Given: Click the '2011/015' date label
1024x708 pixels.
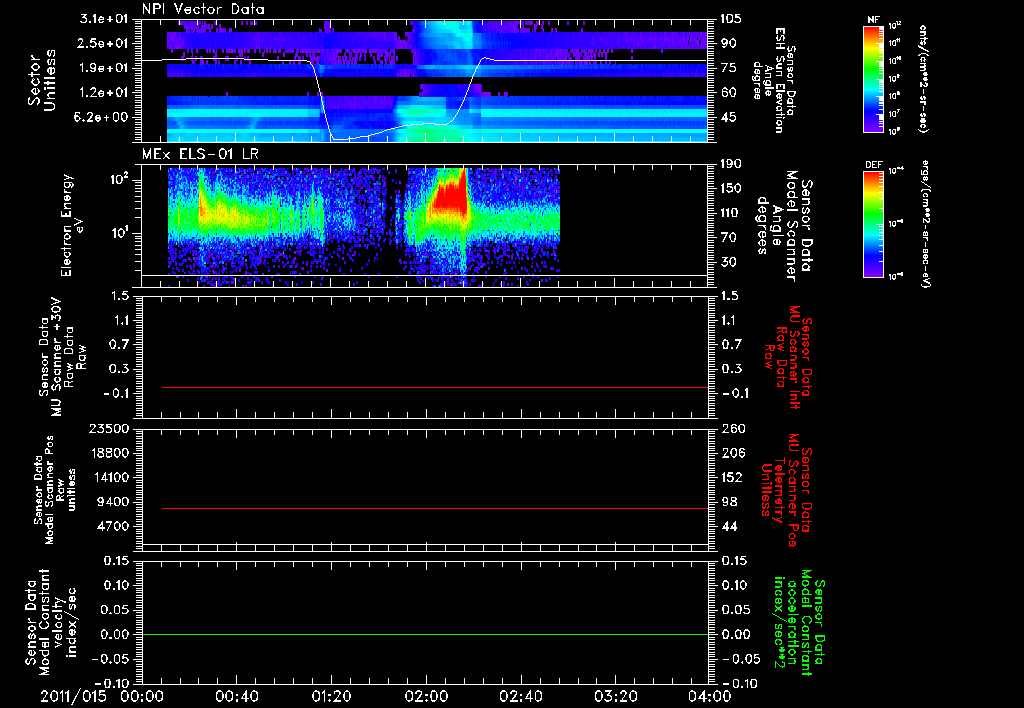Looking at the screenshot, I should coord(73,696).
